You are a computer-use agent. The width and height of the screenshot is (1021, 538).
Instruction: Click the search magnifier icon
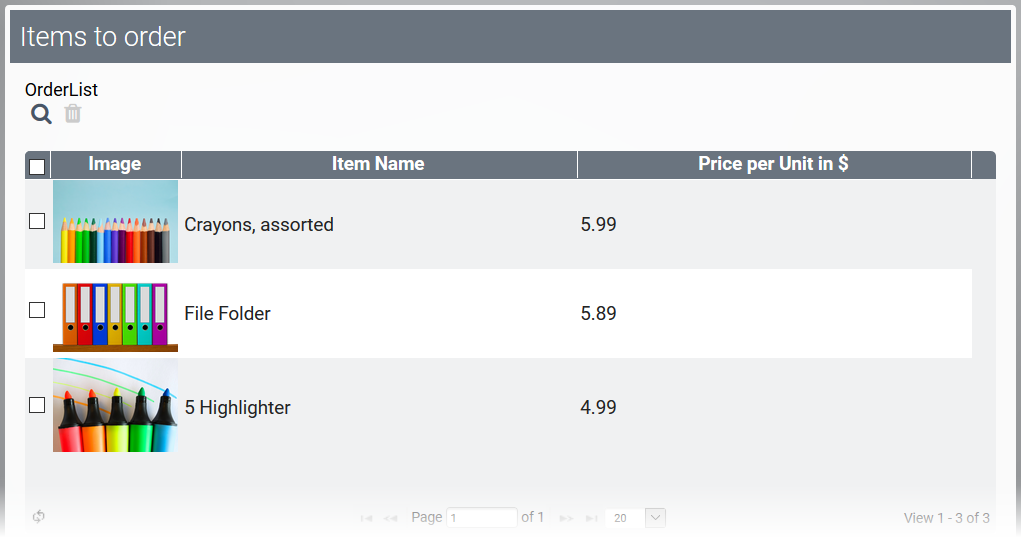(x=41, y=114)
